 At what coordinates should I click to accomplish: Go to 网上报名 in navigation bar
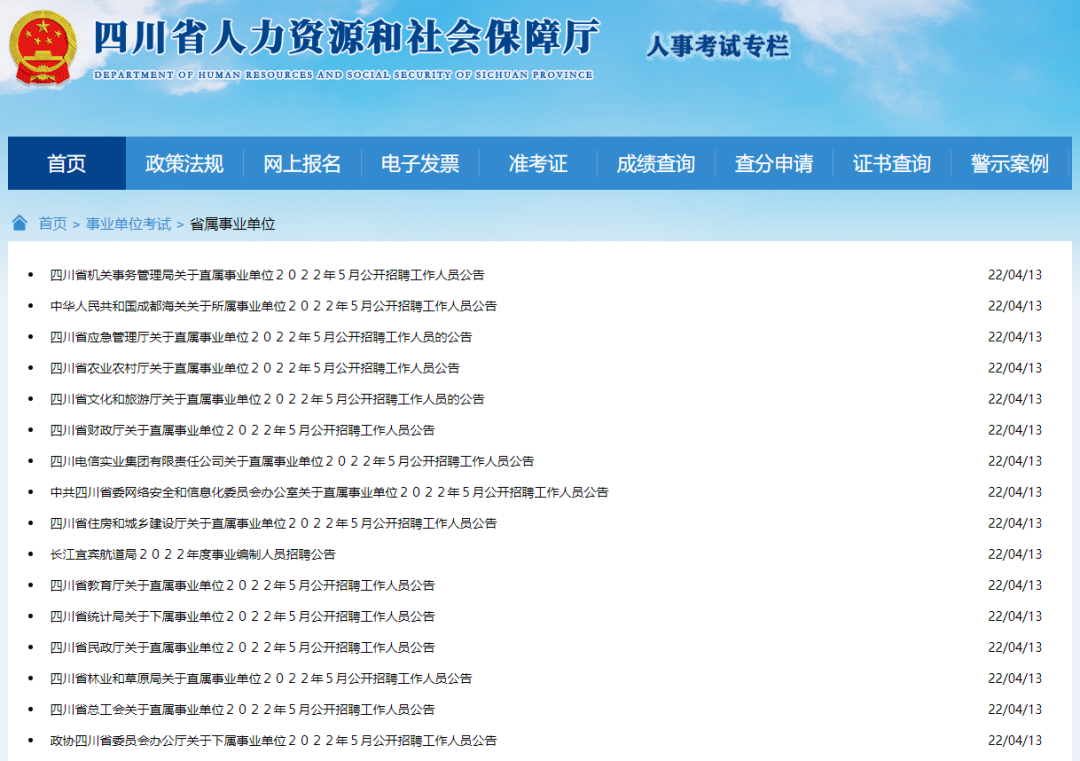coord(302,164)
